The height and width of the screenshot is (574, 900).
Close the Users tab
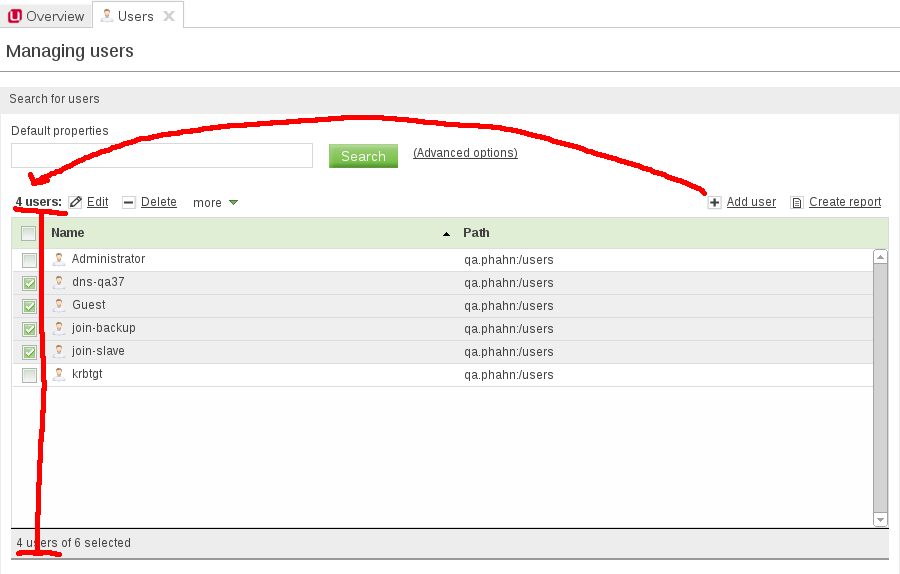(x=169, y=16)
